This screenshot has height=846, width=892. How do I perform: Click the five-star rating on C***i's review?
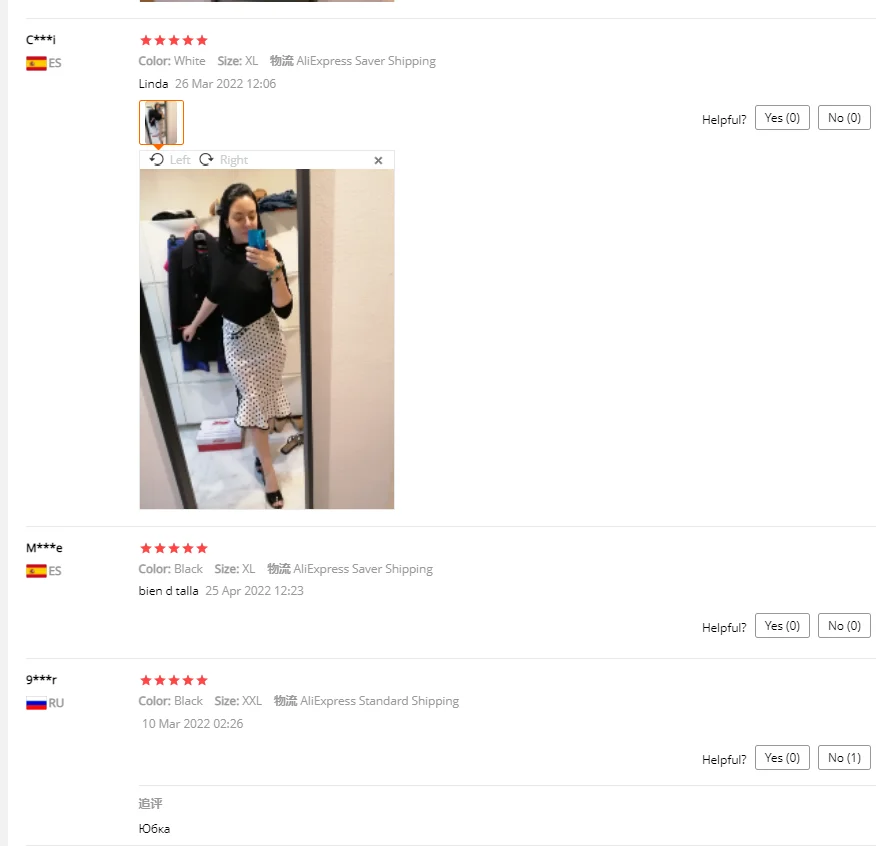point(174,40)
